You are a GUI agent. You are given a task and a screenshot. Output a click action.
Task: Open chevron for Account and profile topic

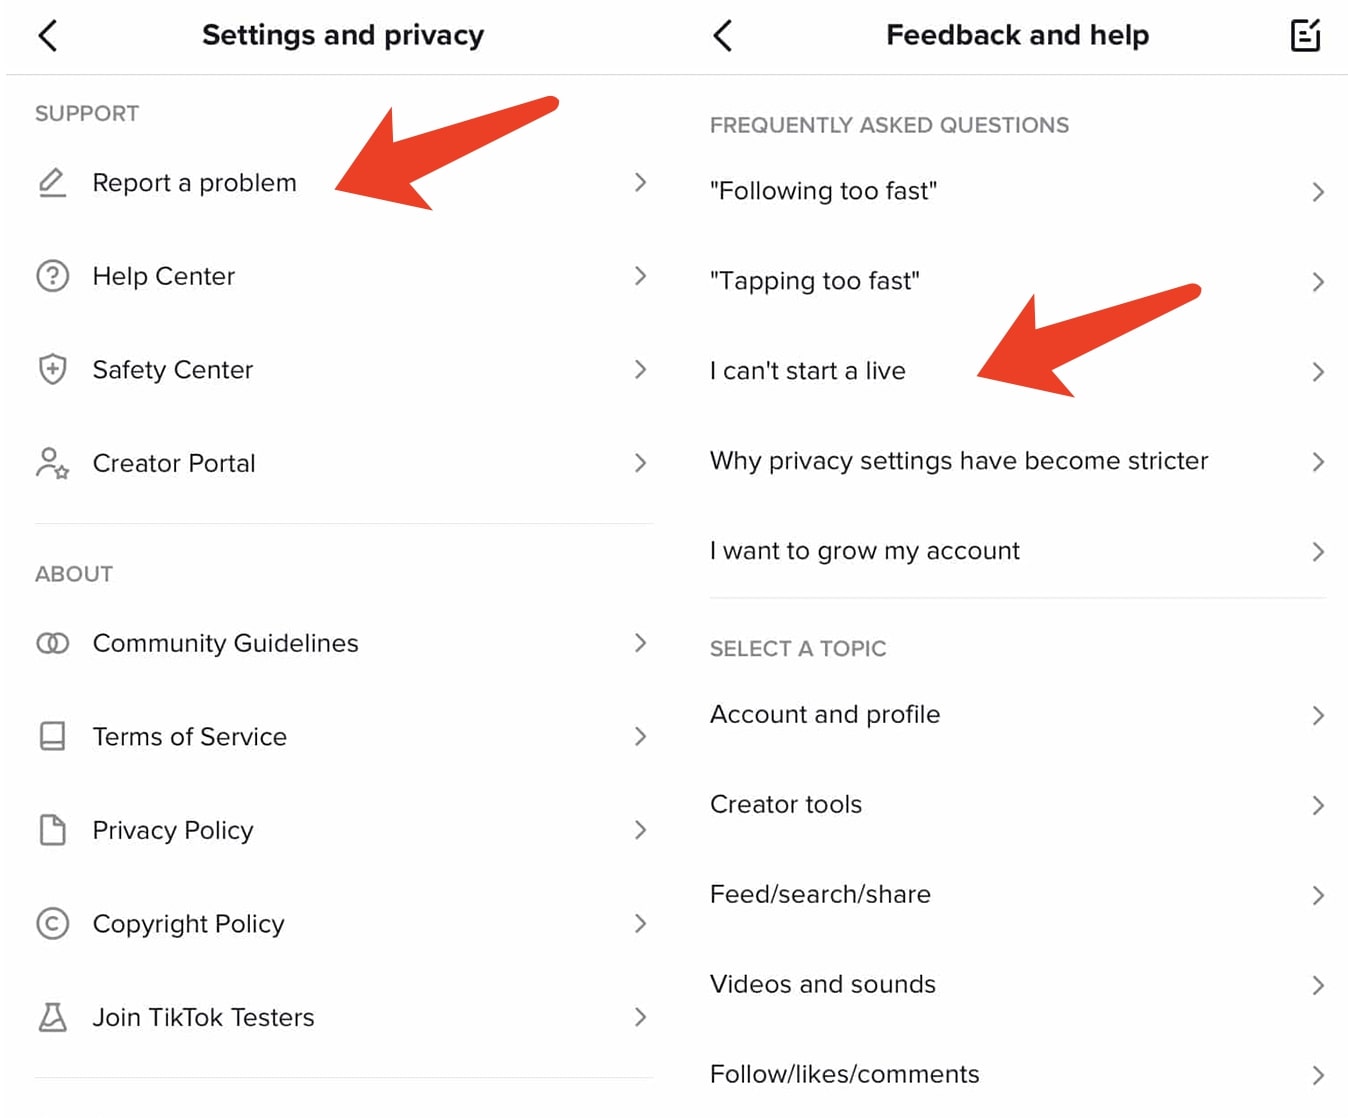[1317, 715]
